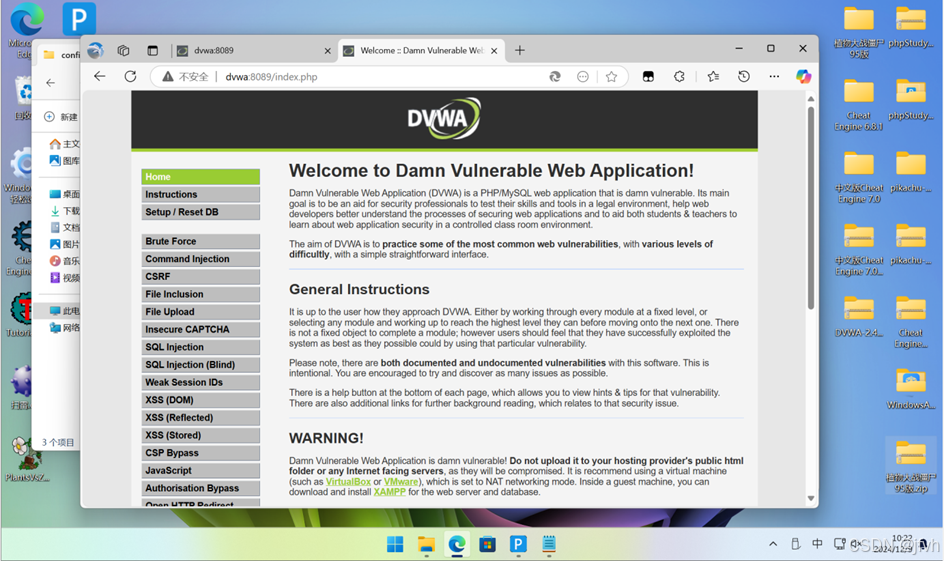Image resolution: width=944 pixels, height=561 pixels.
Task: Open the XSS (Stored) module
Action: 200,435
